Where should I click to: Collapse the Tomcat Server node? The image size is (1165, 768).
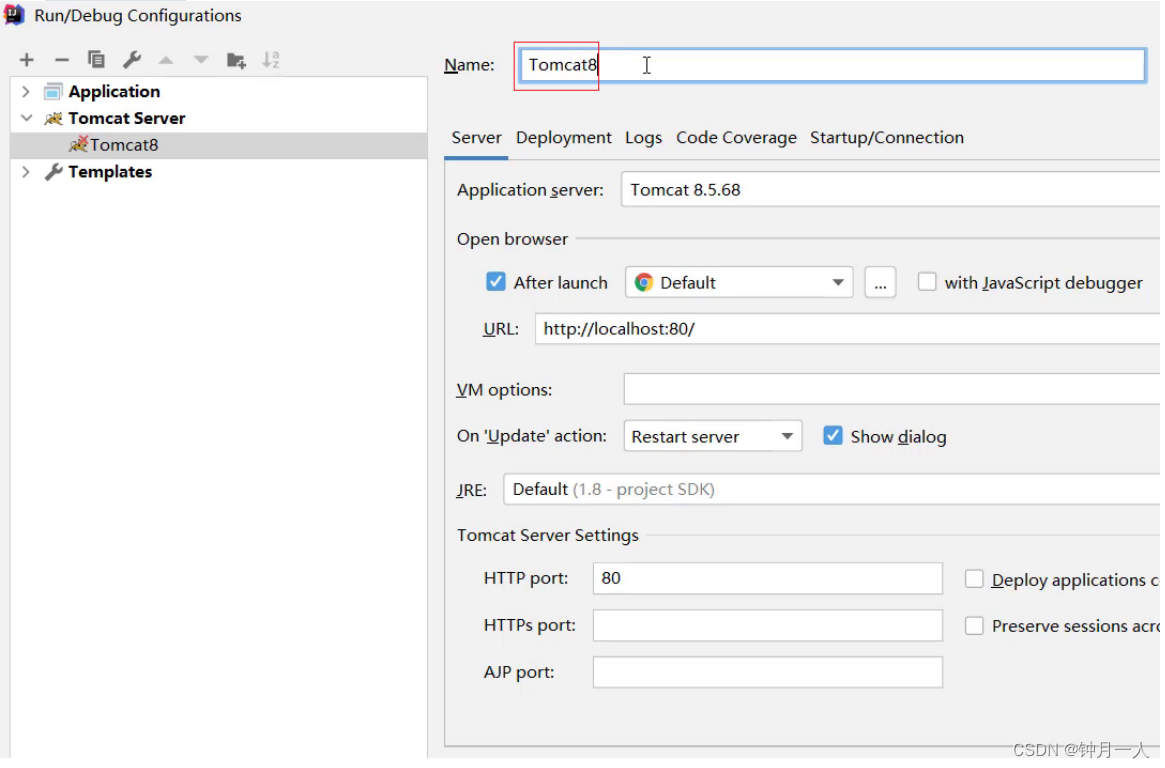pyautogui.click(x=27, y=118)
